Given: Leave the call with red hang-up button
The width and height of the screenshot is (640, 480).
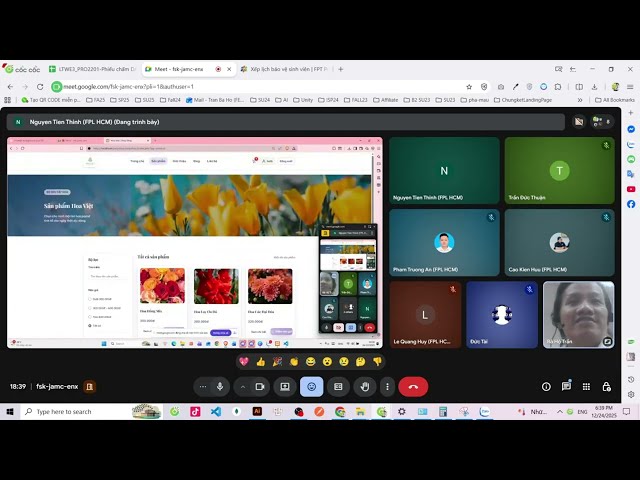Looking at the screenshot, I should tap(413, 387).
